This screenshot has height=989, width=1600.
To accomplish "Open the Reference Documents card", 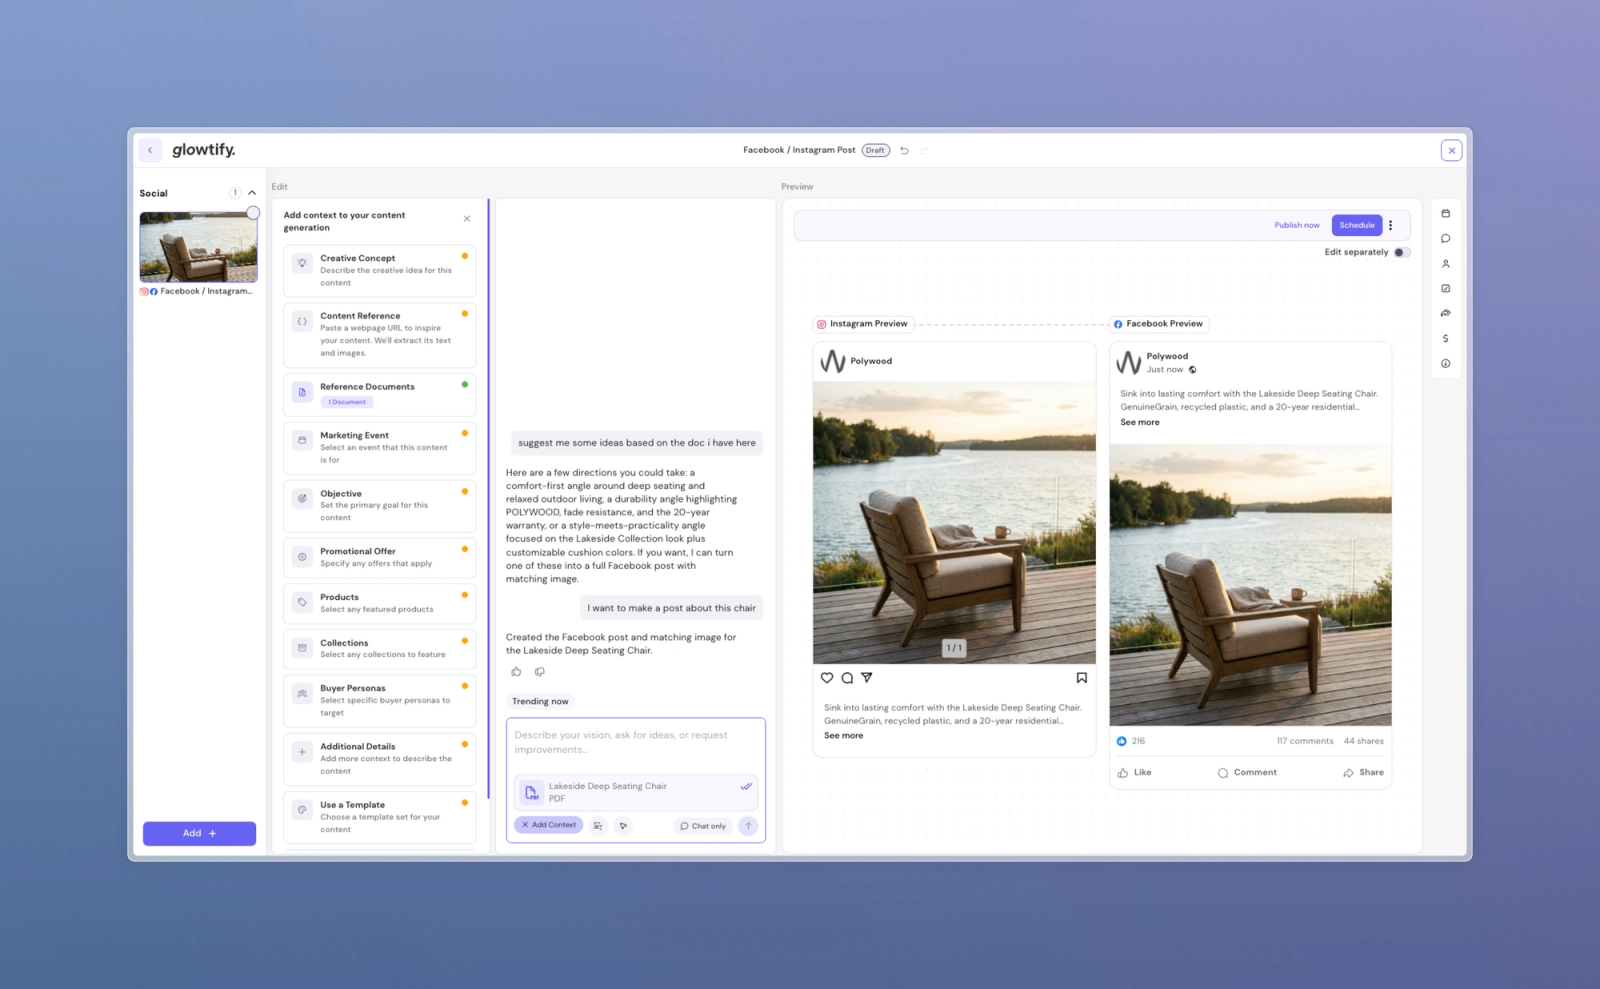I will click(x=379, y=394).
